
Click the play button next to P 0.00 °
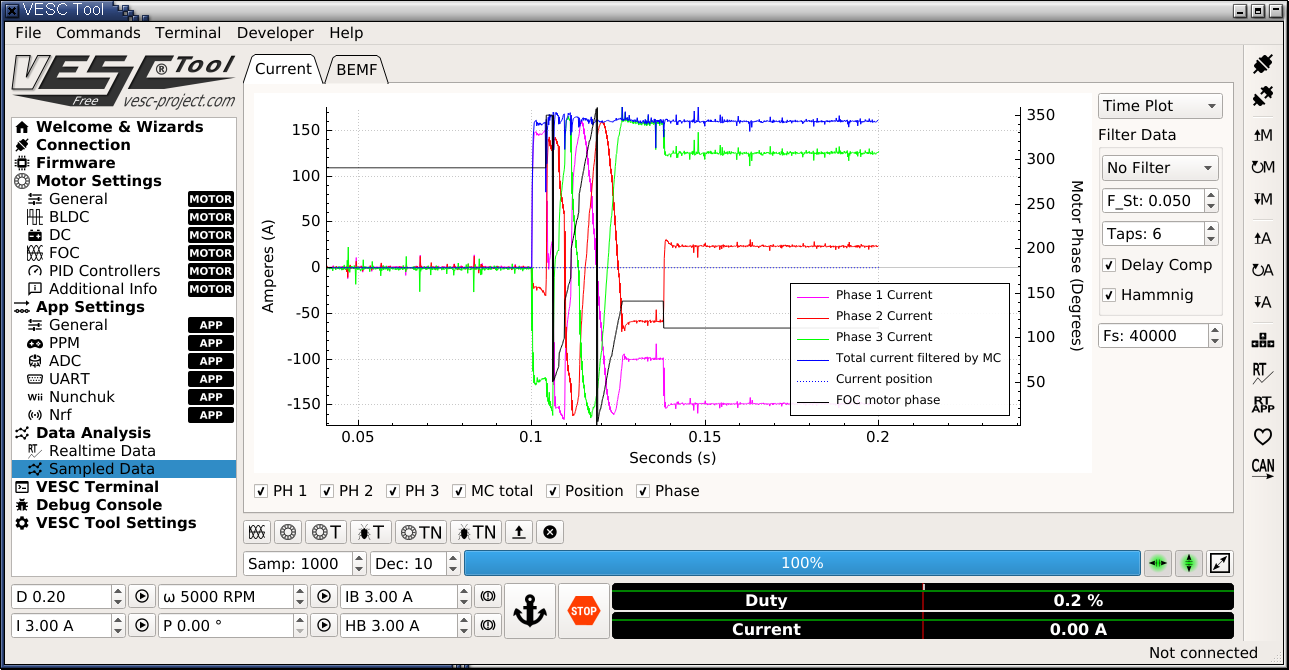pos(324,626)
